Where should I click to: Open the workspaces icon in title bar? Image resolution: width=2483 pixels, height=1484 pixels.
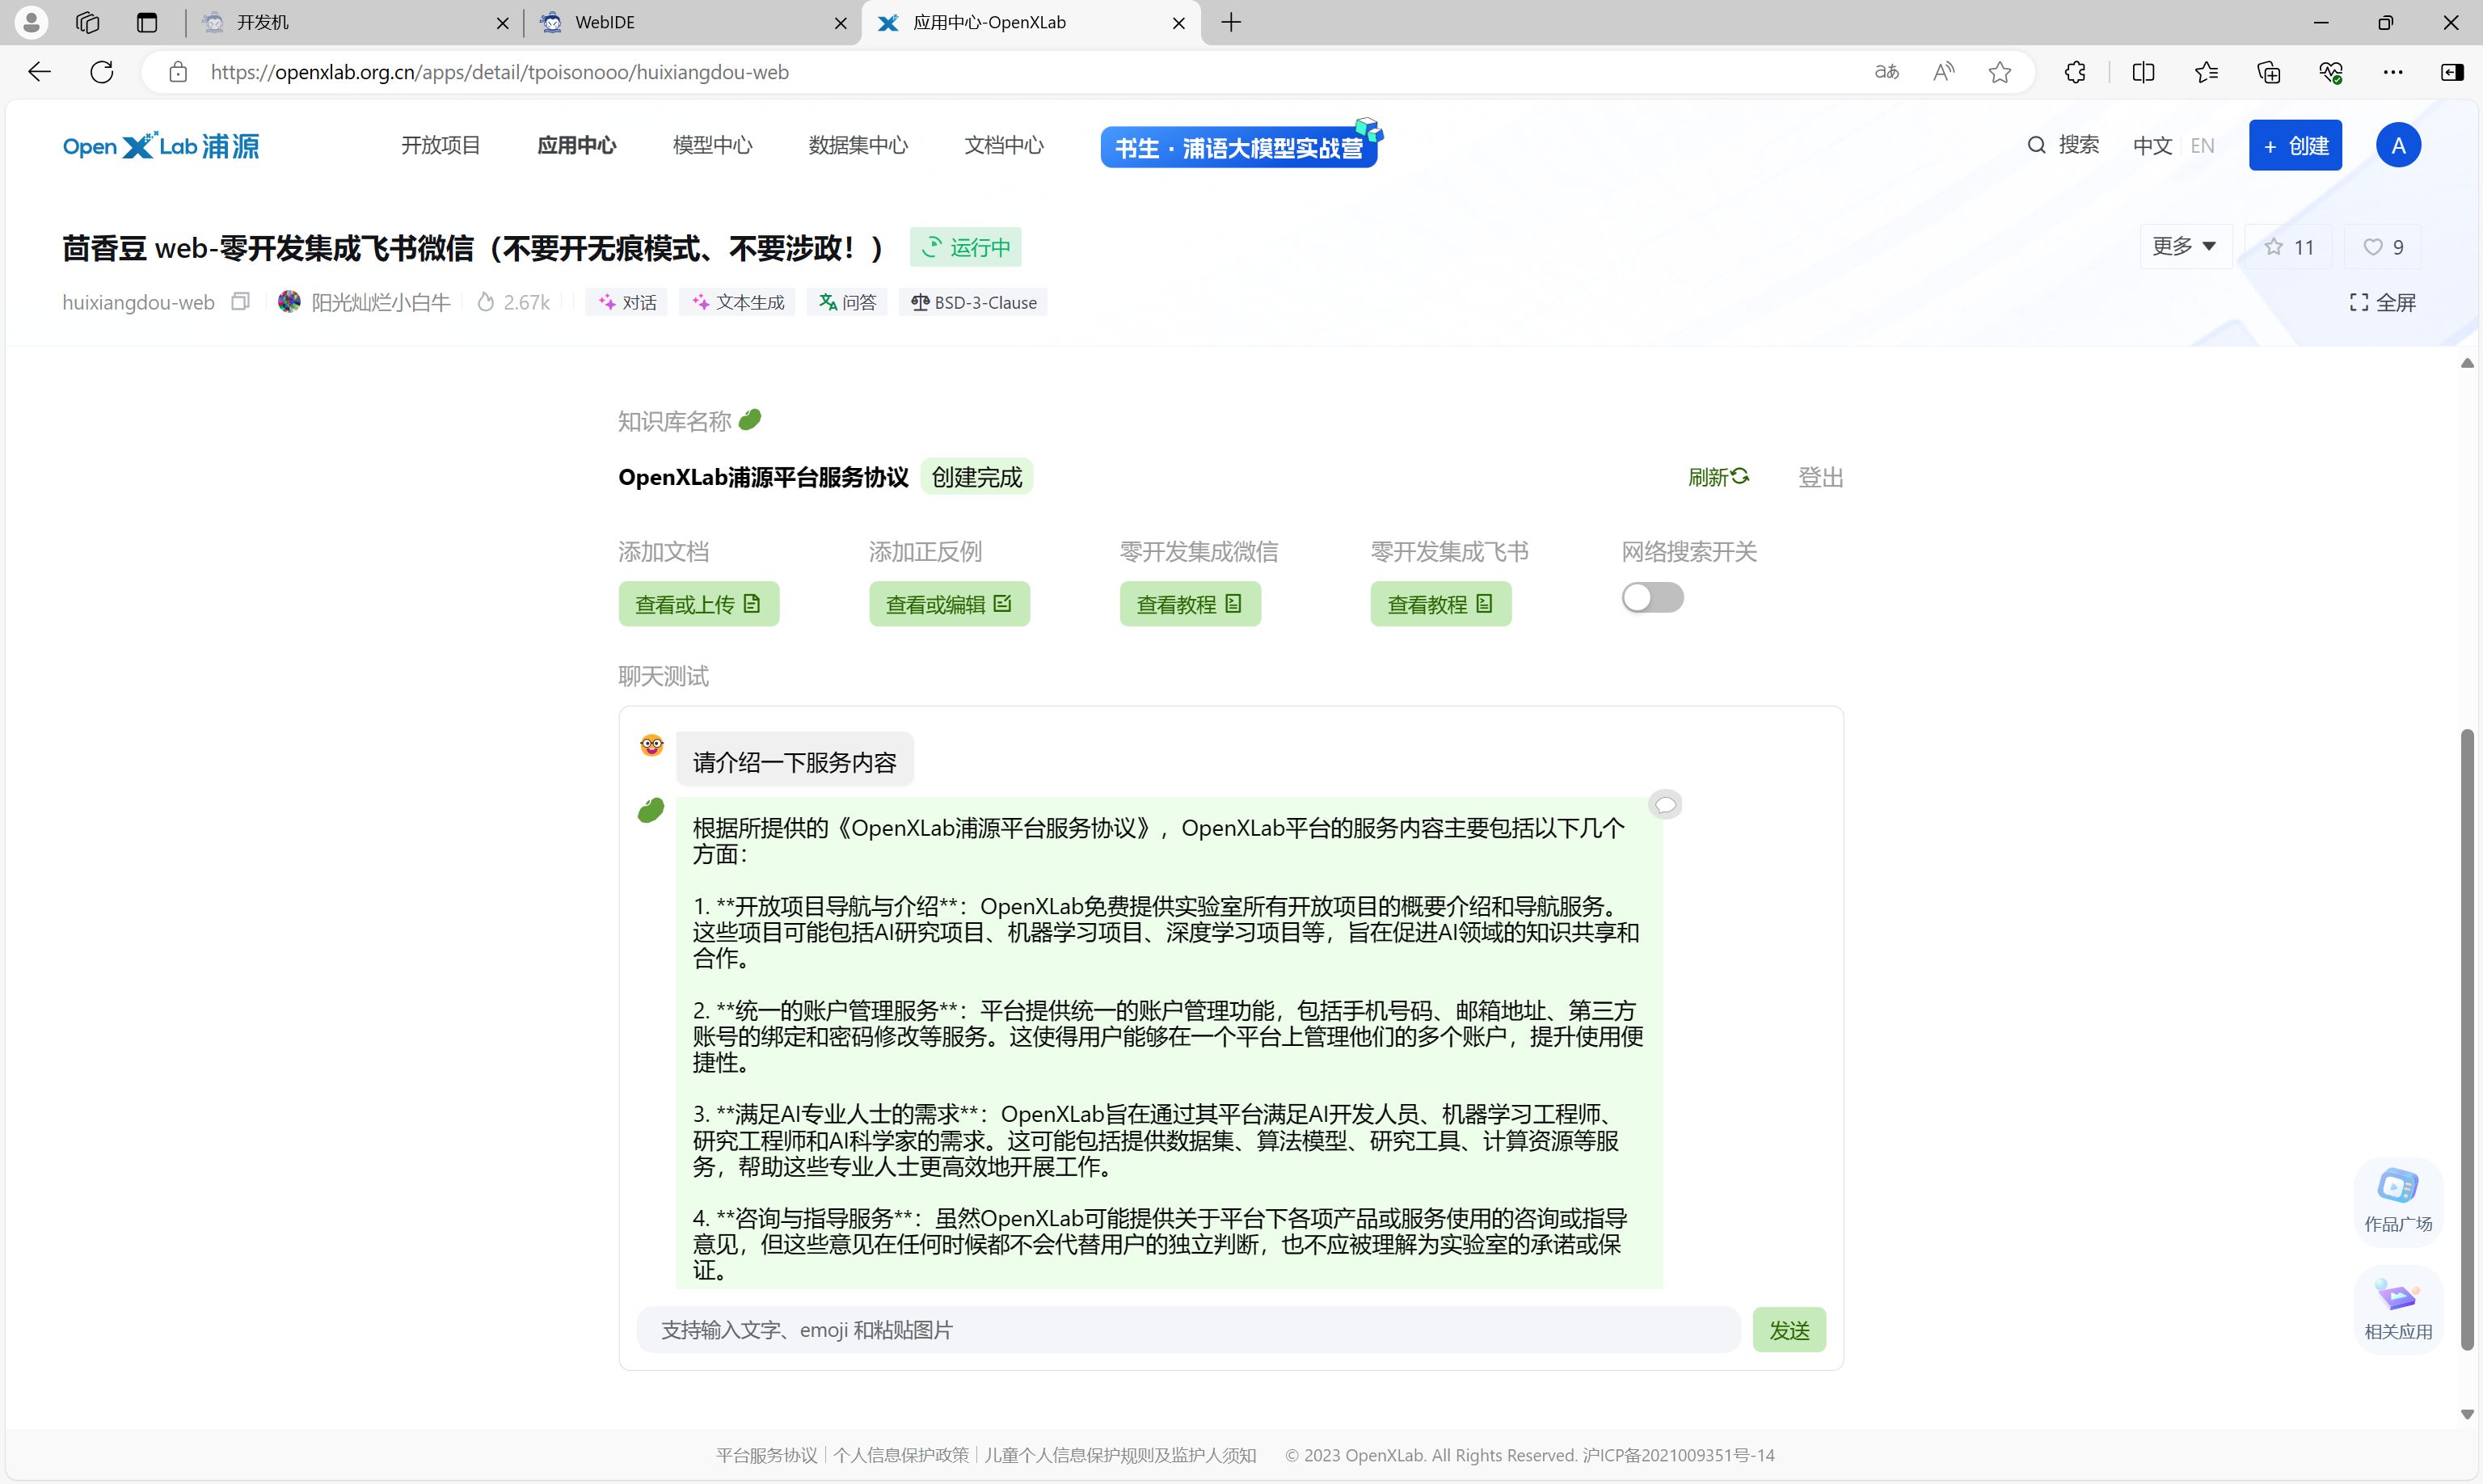[x=88, y=22]
